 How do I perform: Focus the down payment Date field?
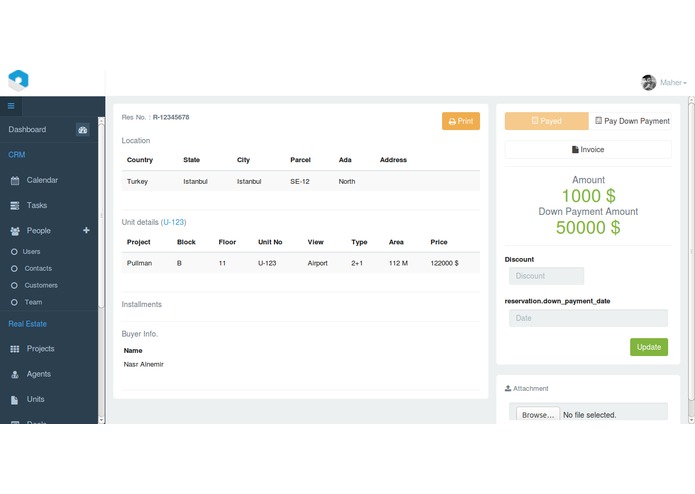click(588, 318)
